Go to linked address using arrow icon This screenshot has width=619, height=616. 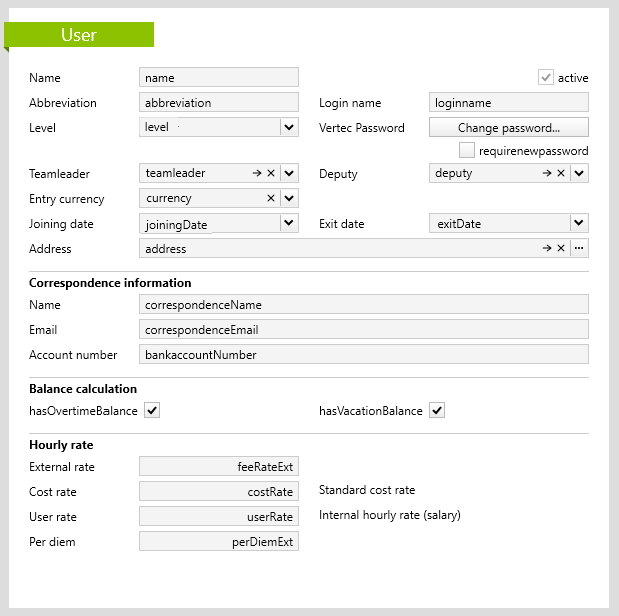(547, 248)
